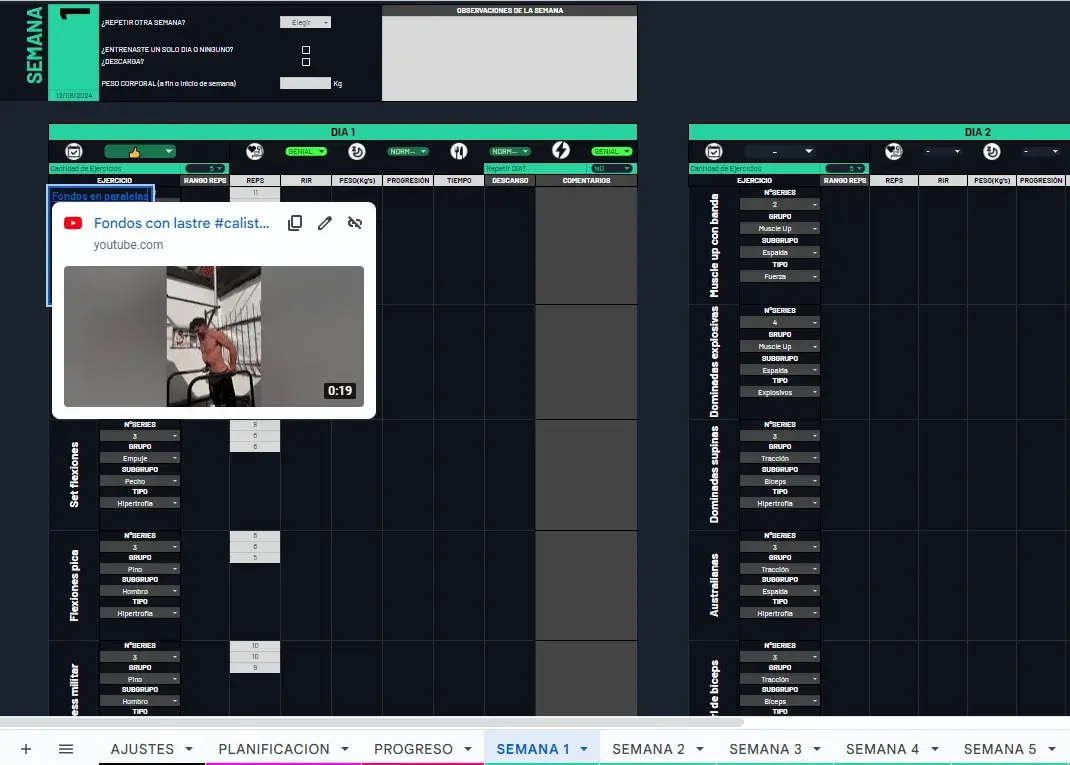1070x765 pixels.
Task: Open the PROGRESO tab options arrow
Action: (468, 749)
